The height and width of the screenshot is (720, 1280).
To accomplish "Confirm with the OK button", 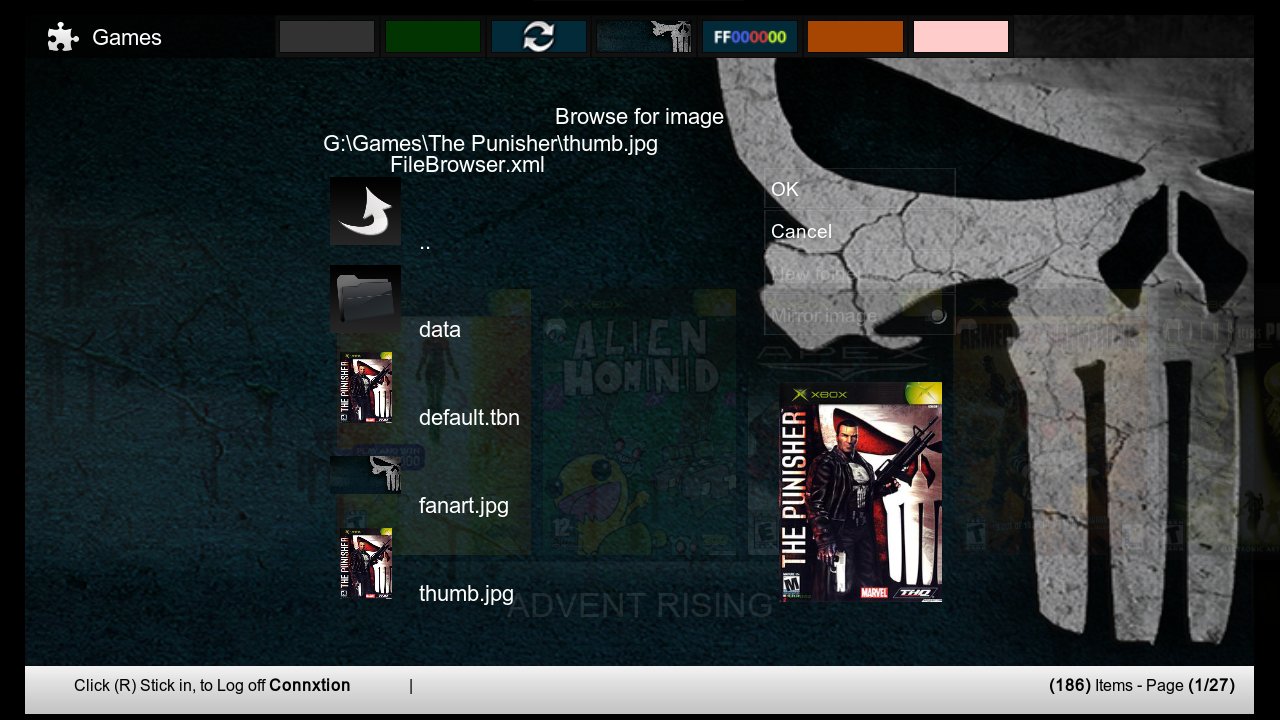I will point(860,189).
